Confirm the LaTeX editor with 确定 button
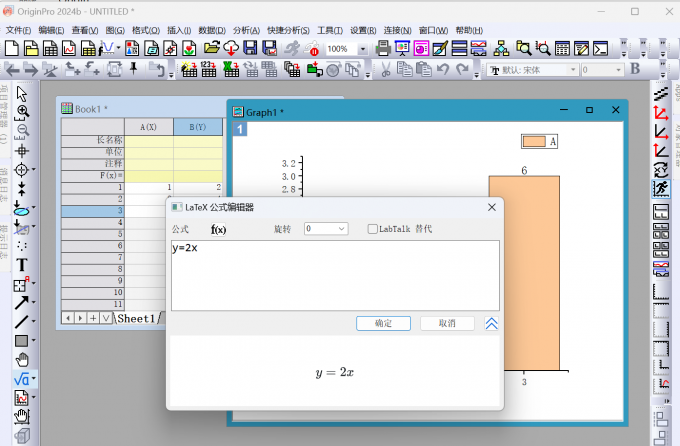 pyautogui.click(x=383, y=323)
